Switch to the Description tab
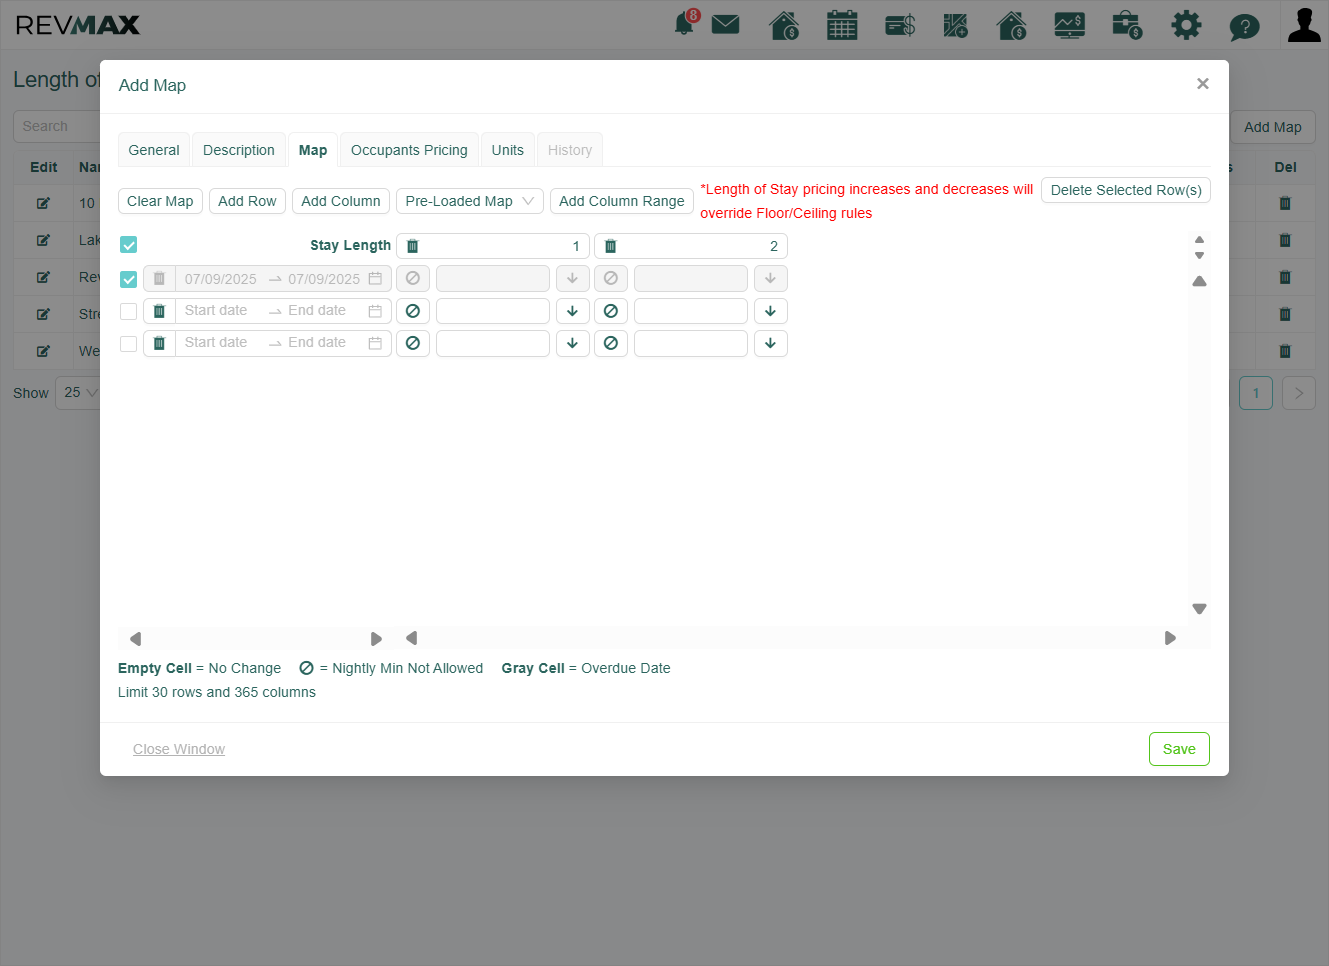This screenshot has height=966, width=1329. (239, 150)
